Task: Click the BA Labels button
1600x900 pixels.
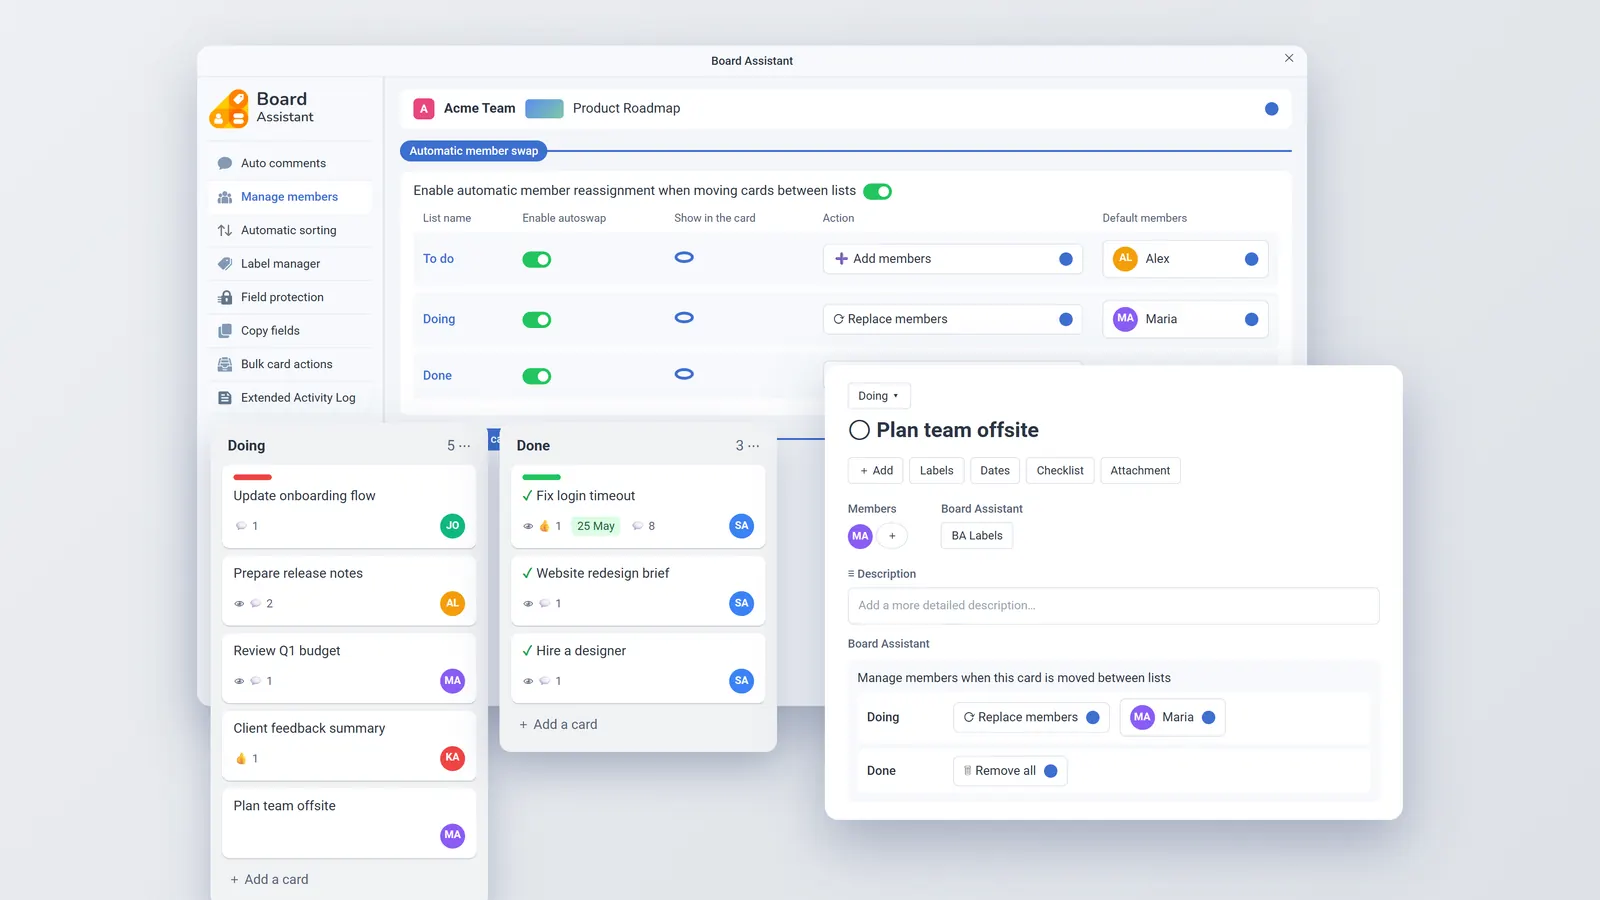Action: click(977, 536)
